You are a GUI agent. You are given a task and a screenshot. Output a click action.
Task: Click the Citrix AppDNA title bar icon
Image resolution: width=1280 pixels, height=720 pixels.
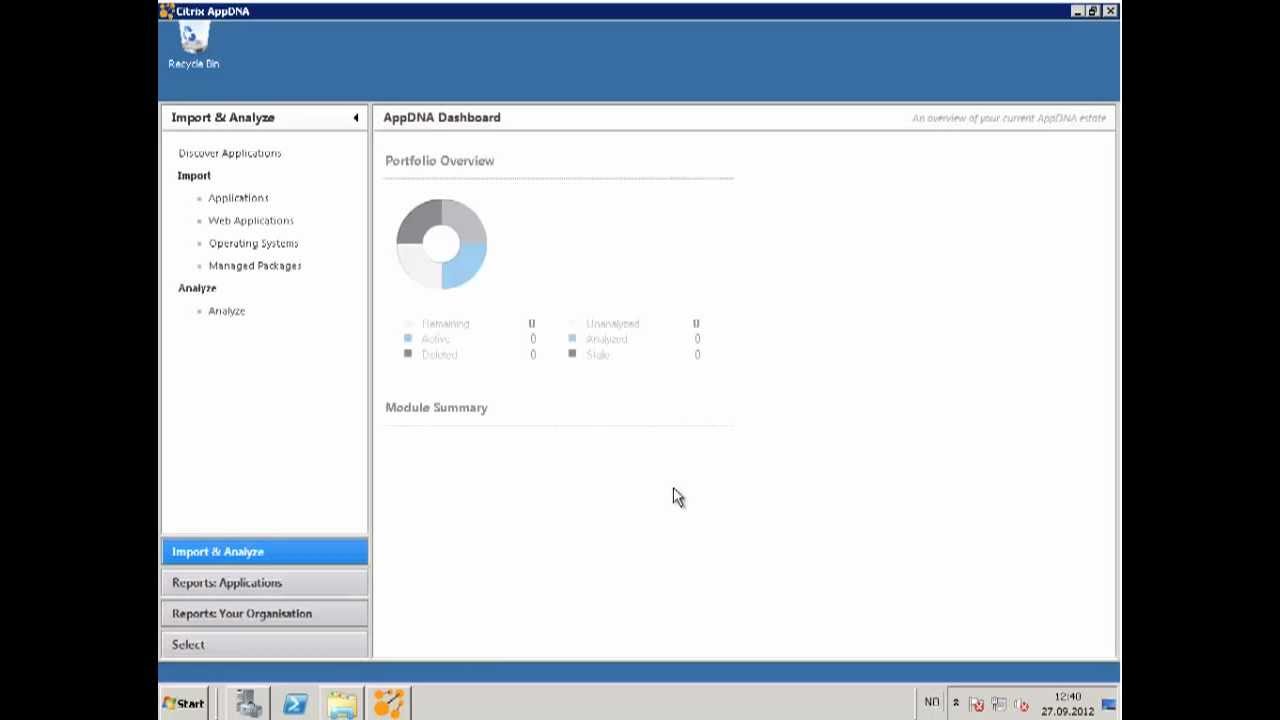167,11
